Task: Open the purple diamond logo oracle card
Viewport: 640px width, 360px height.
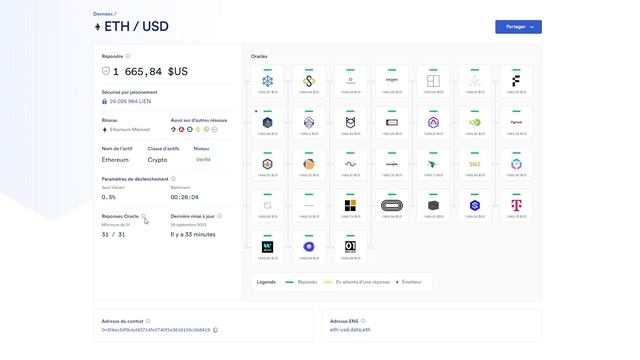Action: (x=309, y=122)
